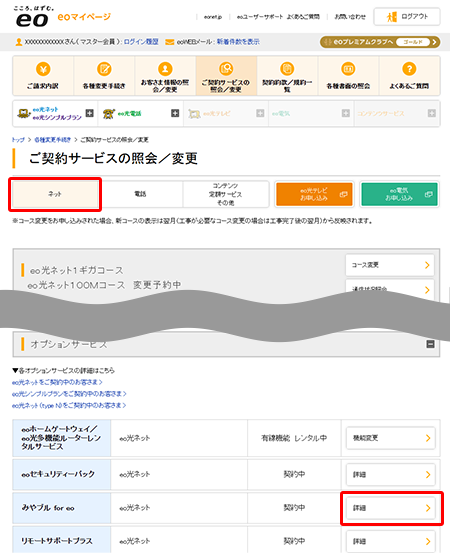Click the eo光電話 mascot icon
The height and width of the screenshot is (553, 450).
pos(109,114)
